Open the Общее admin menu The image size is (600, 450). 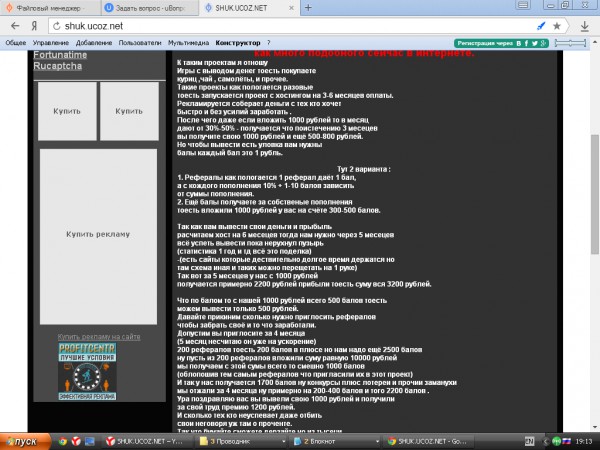[16, 43]
